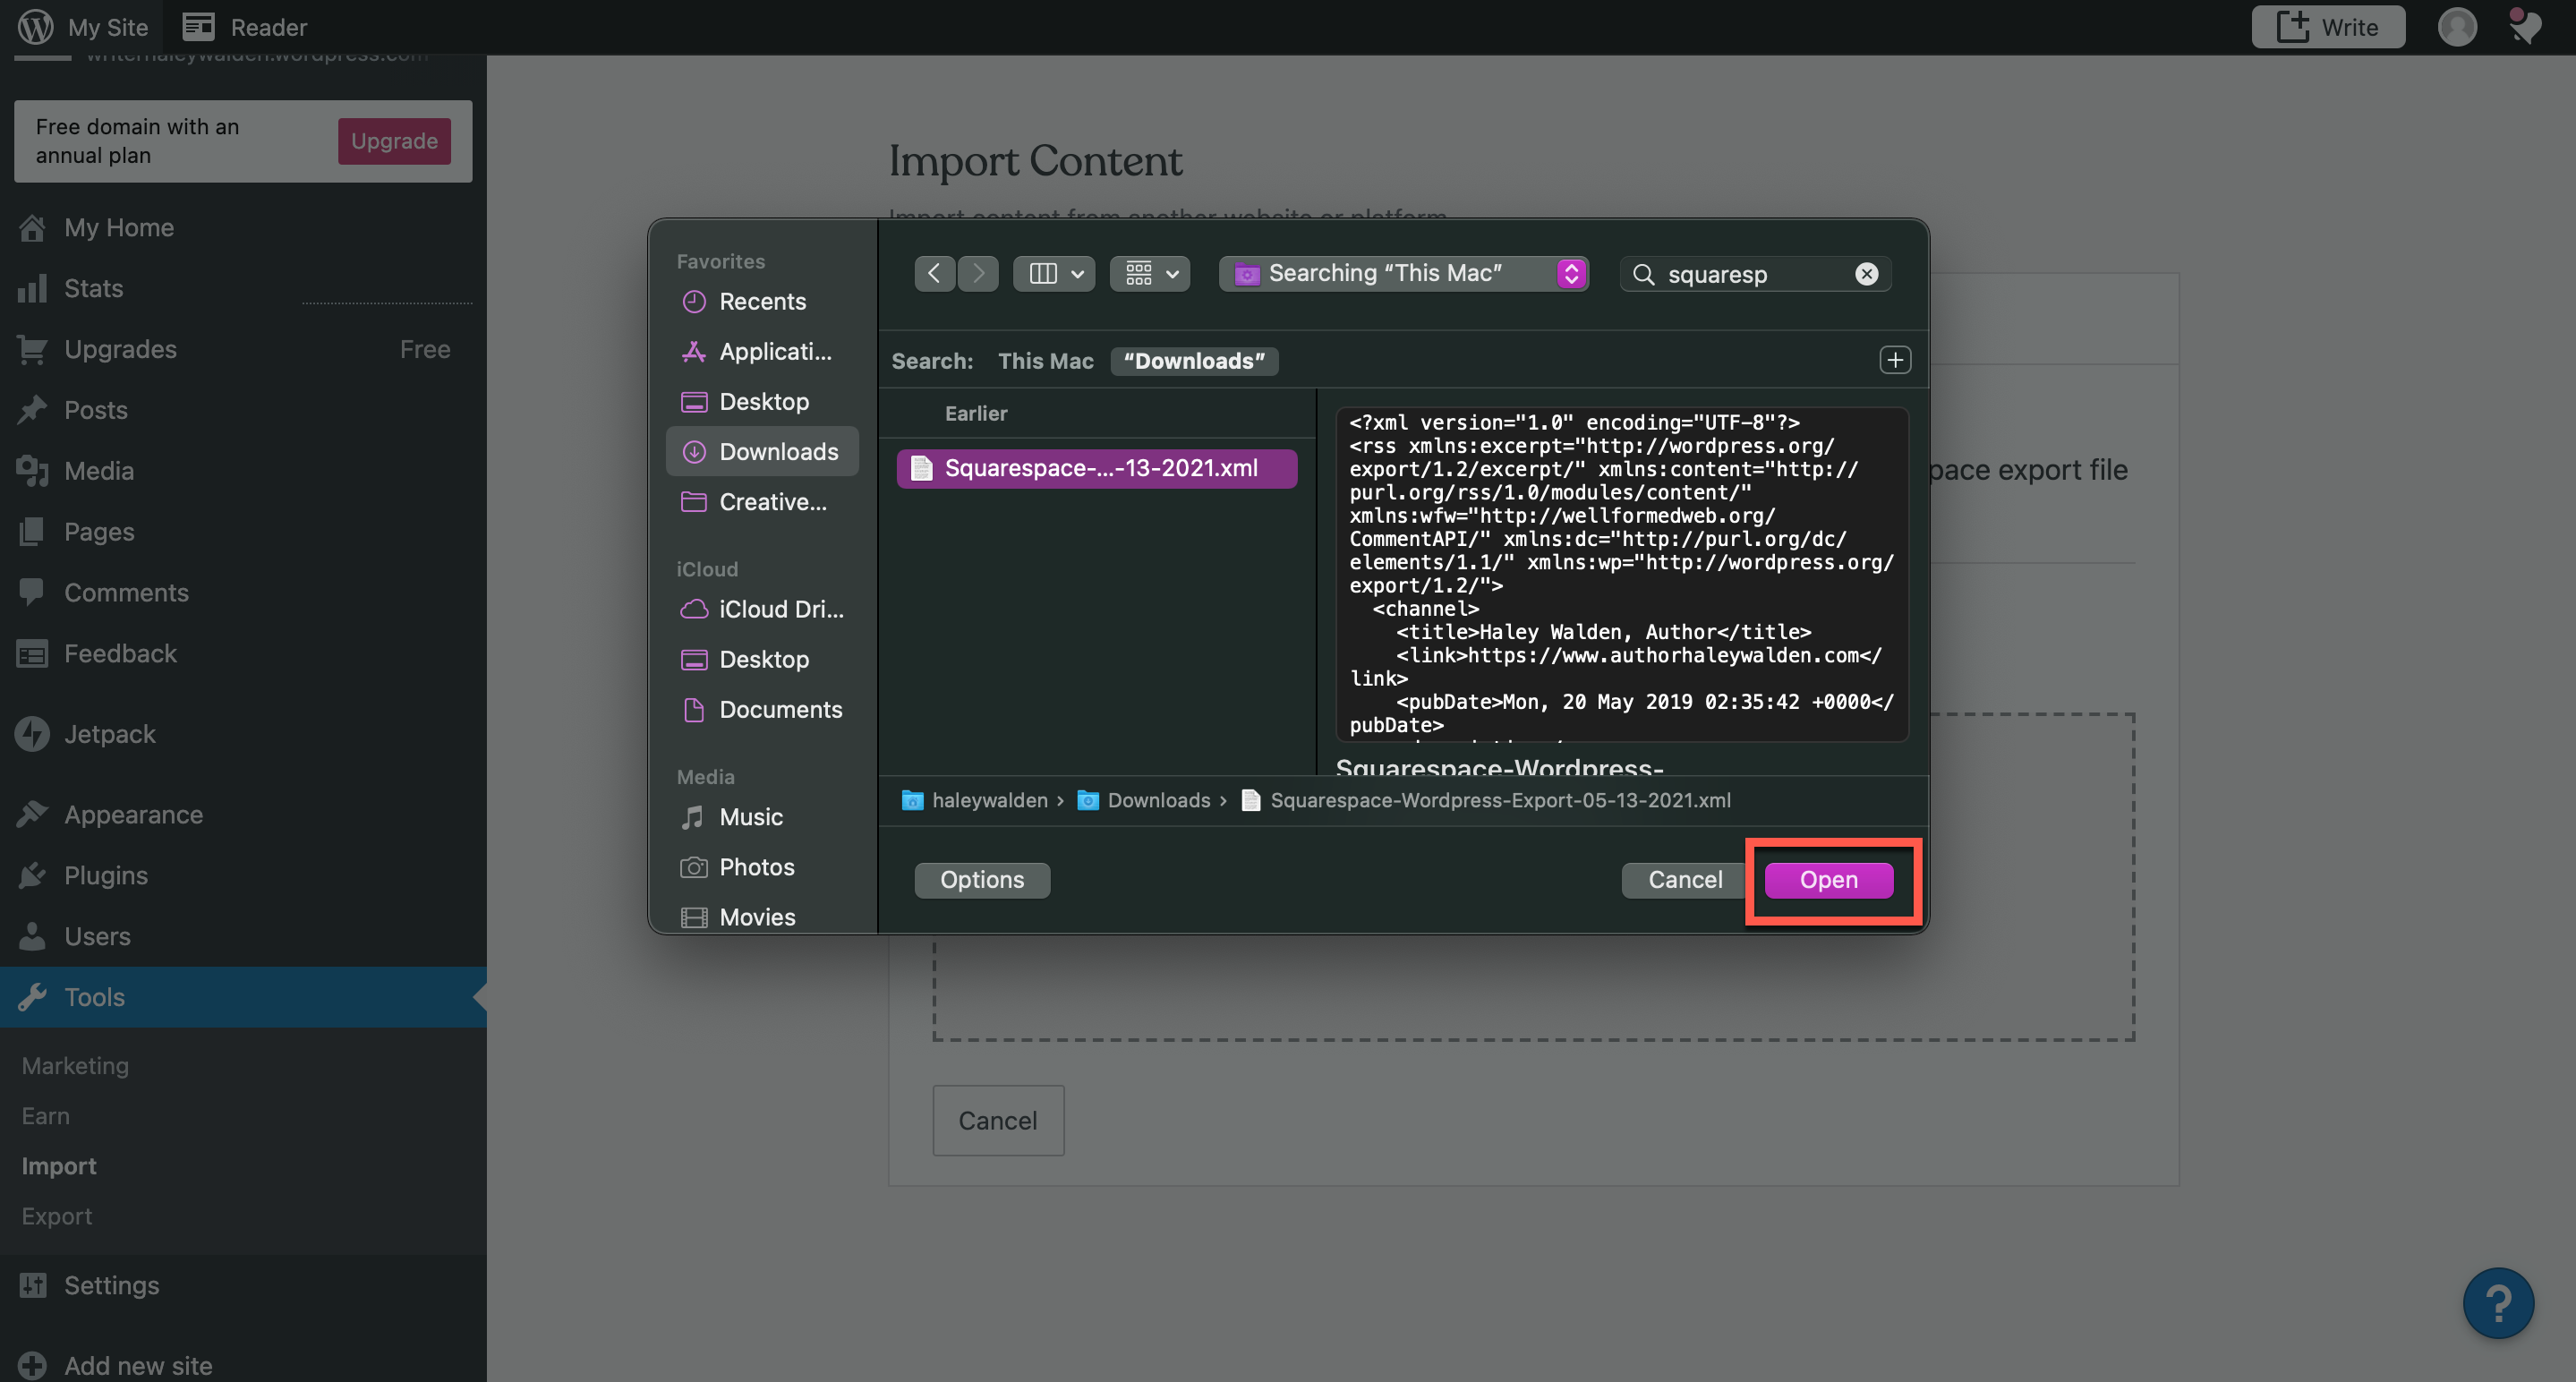Toggle the column view layout control
Screen dimensions: 2576x1382
pos(1042,273)
